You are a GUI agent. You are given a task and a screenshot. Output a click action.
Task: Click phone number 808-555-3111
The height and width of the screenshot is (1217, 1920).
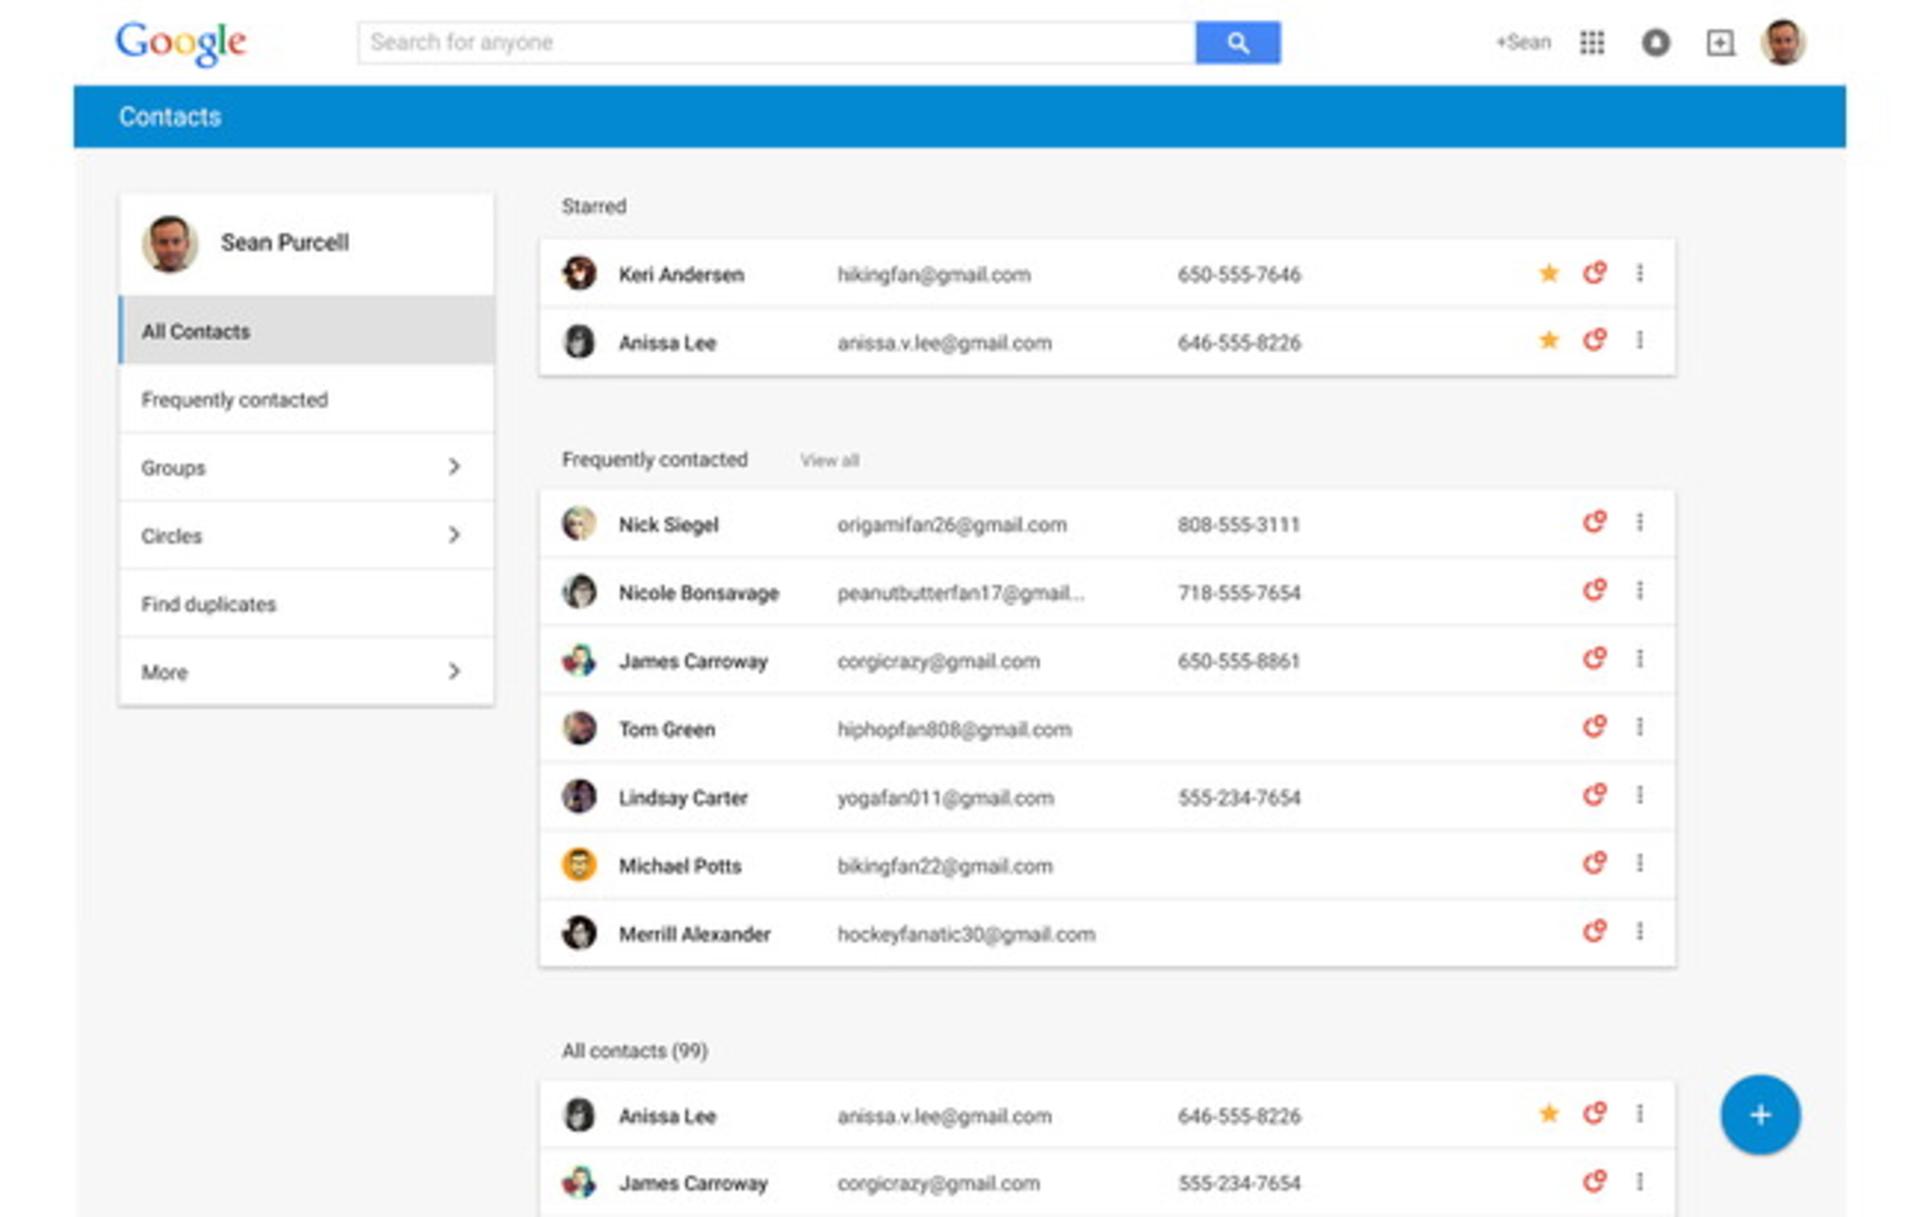1238,524
